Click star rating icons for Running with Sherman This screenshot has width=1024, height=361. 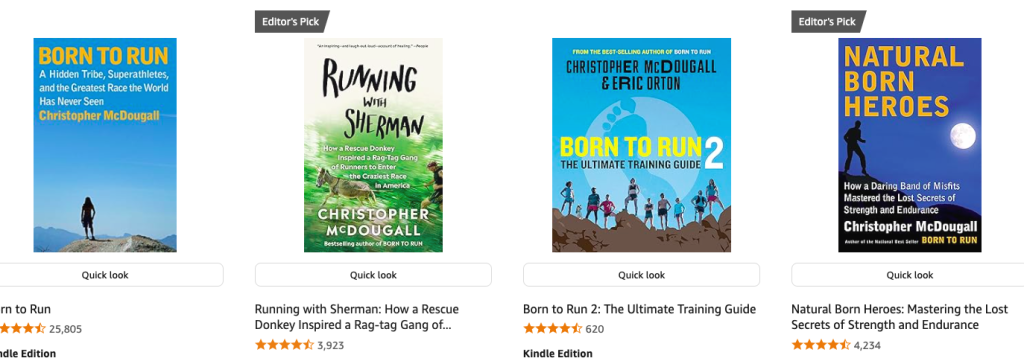284,345
